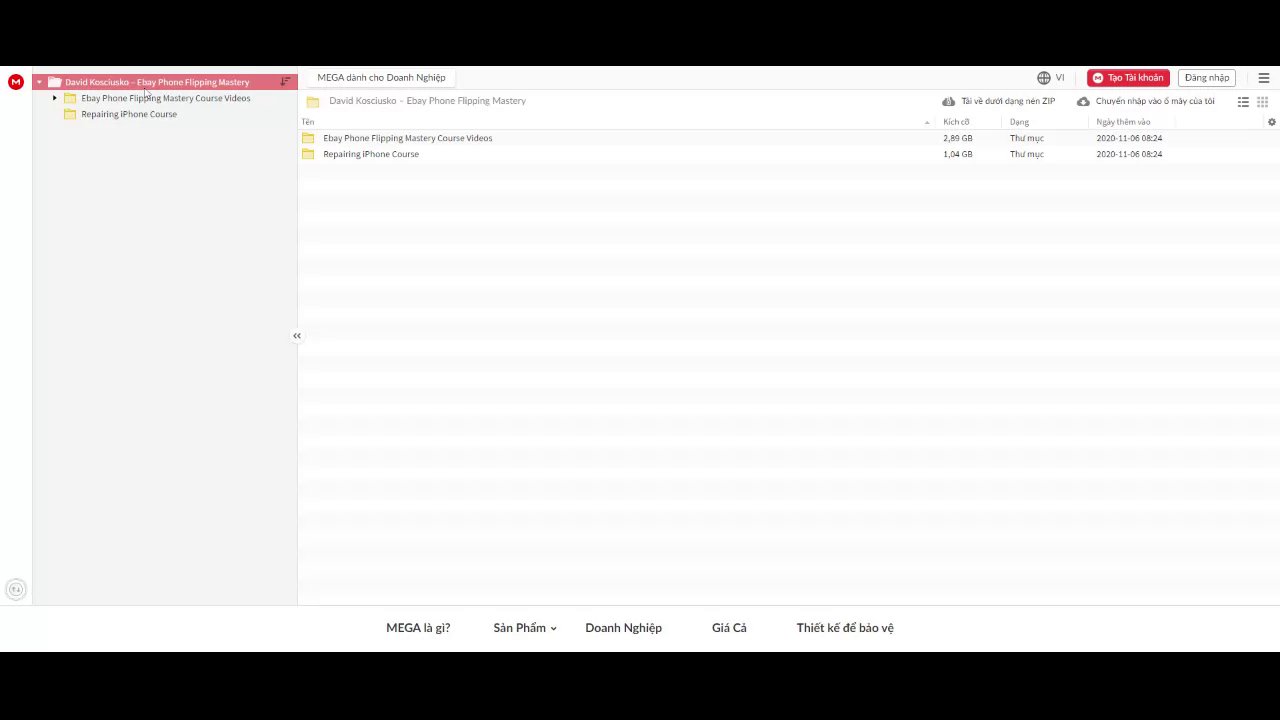The image size is (1280, 720).
Task: Click the 1,04 GB size cell
Action: pyautogui.click(x=957, y=154)
